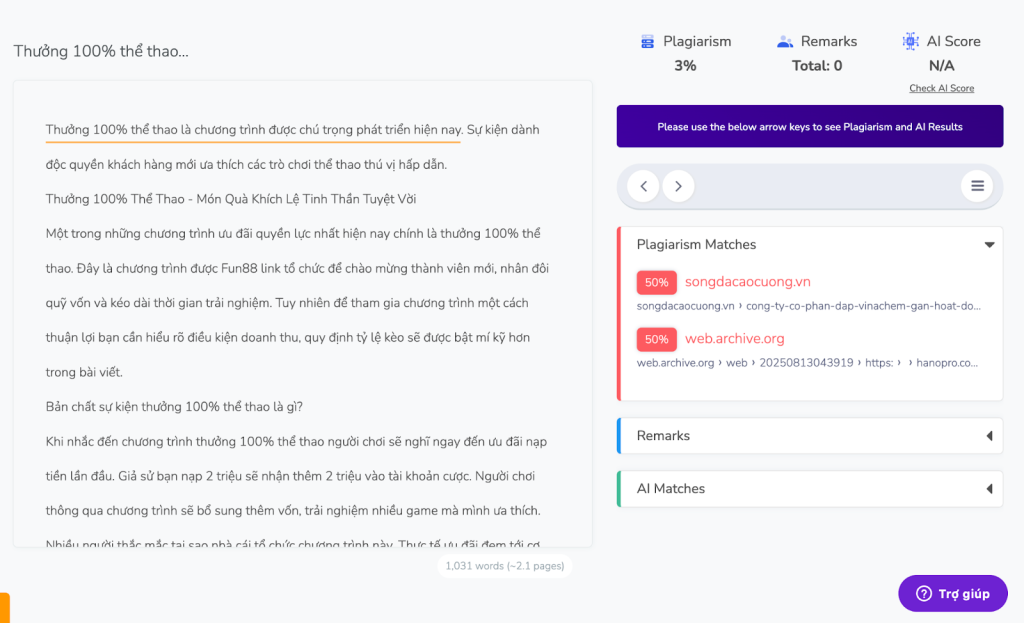Click the Remarks people icon

(785, 42)
